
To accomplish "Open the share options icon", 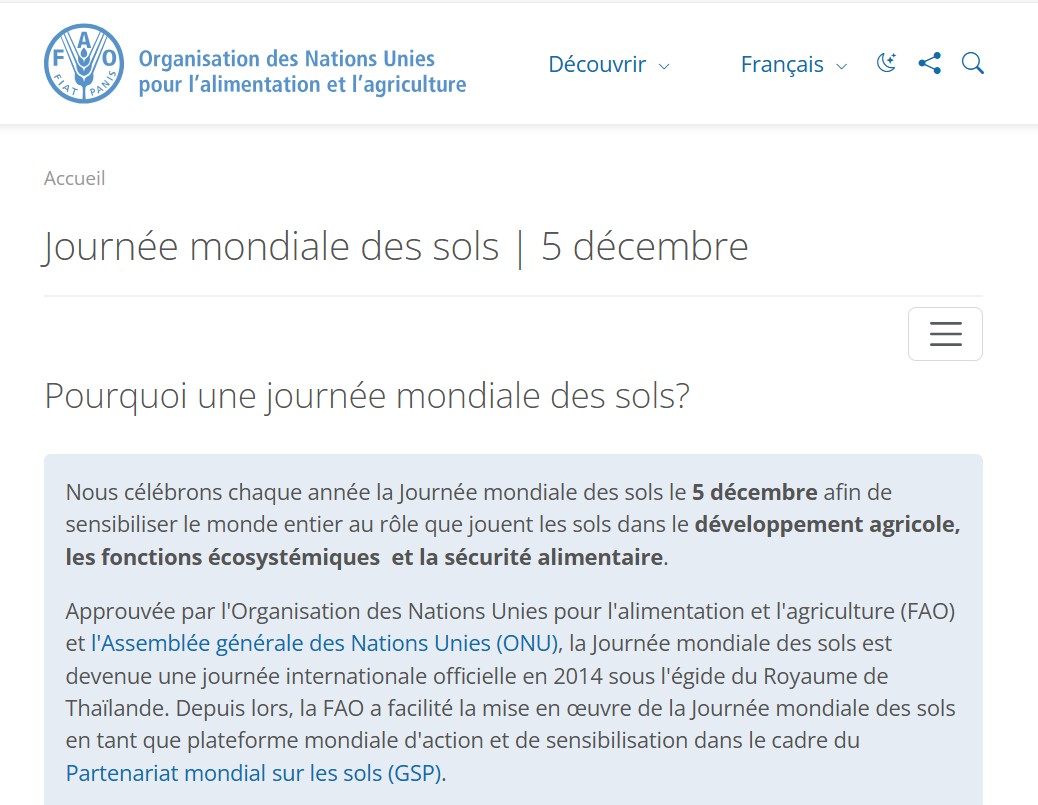I will pos(929,64).
